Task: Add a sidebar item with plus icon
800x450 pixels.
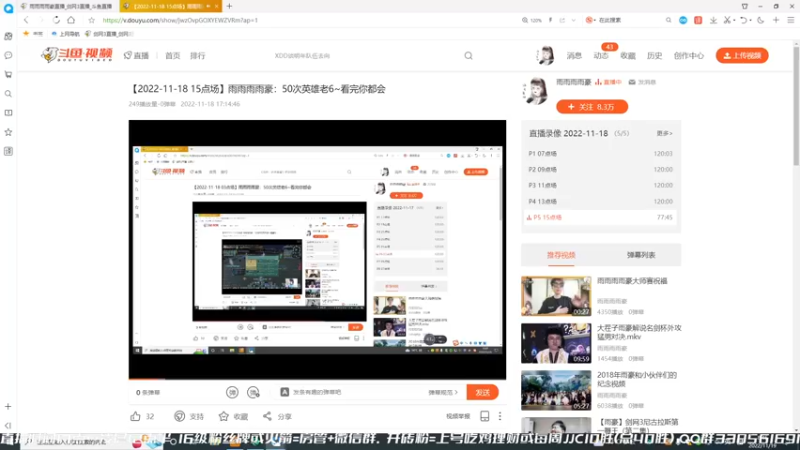Action: tap(8, 407)
